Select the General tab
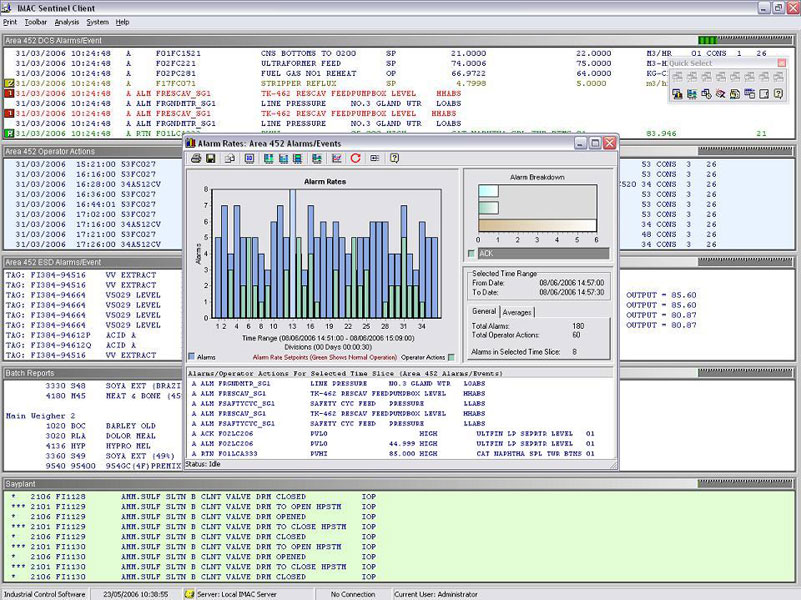The width and height of the screenshot is (801, 600). (x=483, y=312)
